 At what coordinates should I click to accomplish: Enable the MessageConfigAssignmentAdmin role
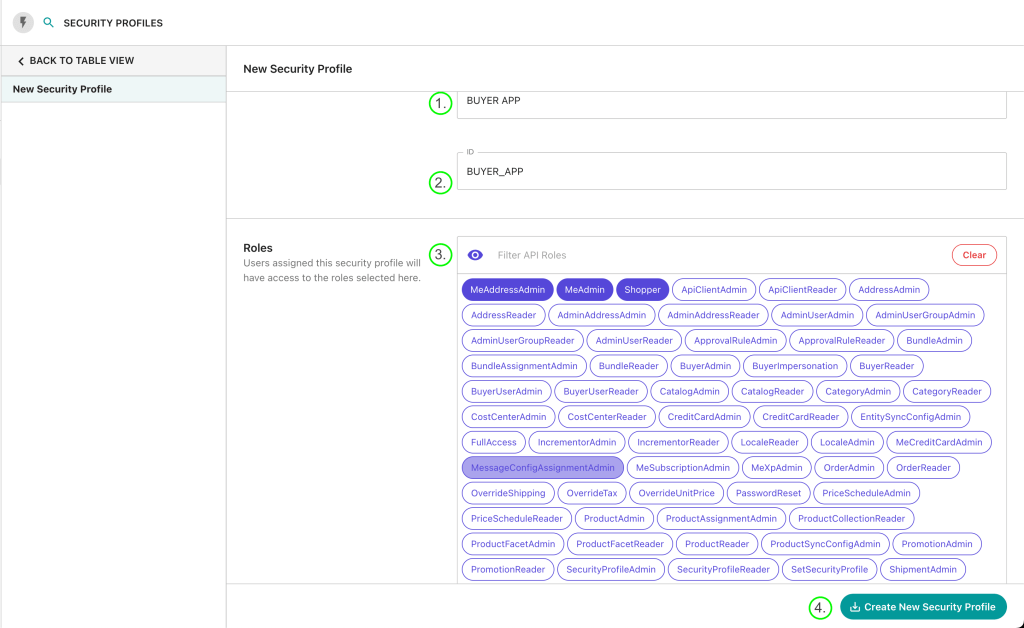542,468
